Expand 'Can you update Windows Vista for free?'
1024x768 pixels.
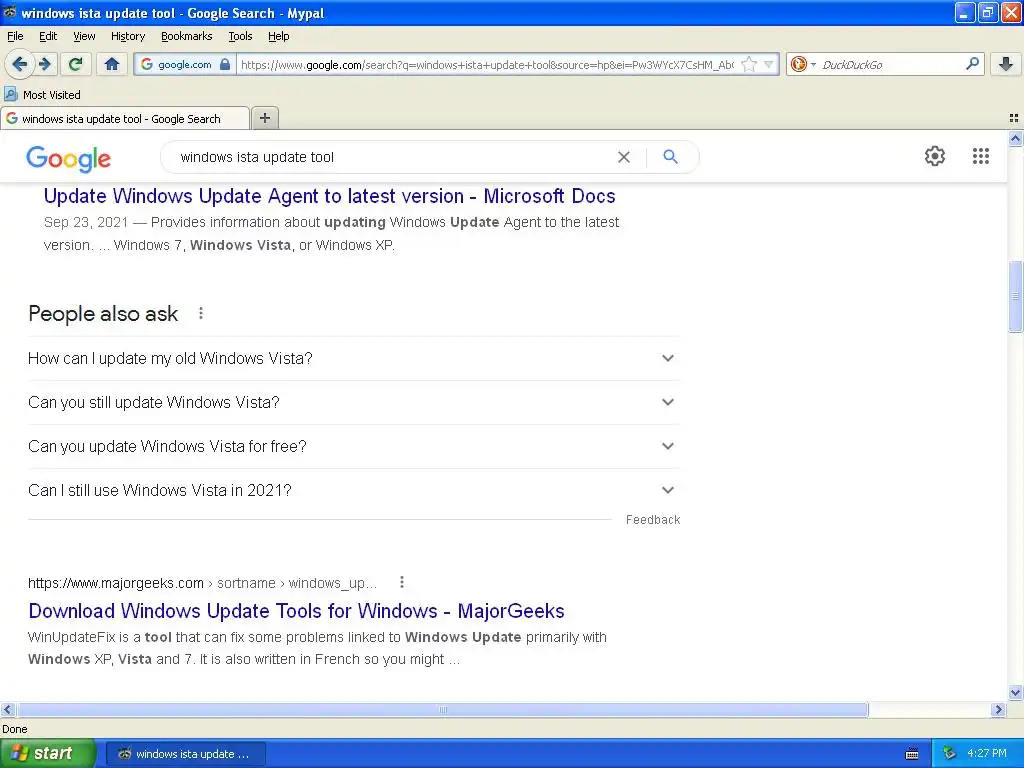click(354, 446)
